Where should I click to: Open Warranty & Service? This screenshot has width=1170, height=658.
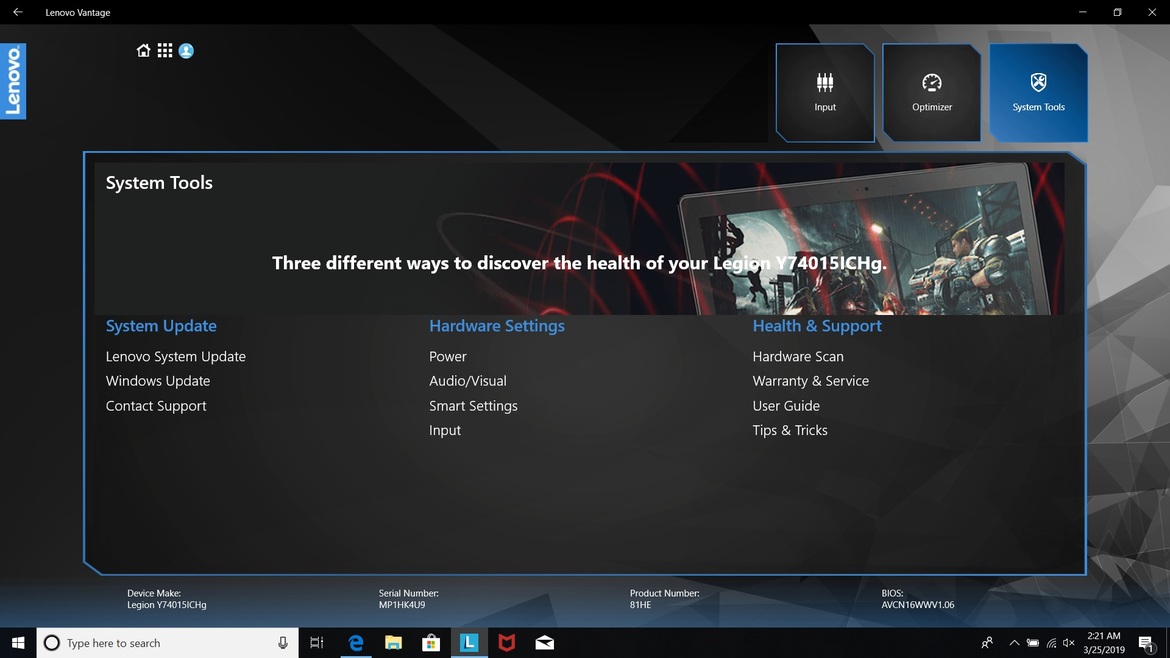pyautogui.click(x=810, y=380)
